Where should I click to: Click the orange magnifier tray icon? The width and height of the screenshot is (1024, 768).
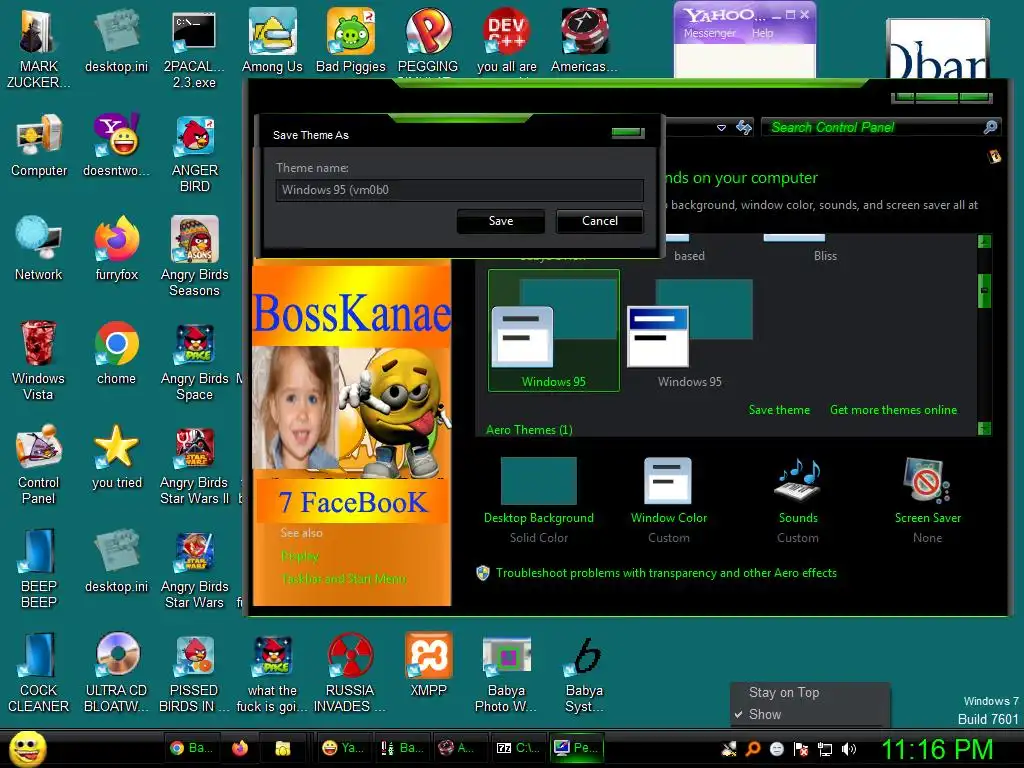click(x=753, y=749)
